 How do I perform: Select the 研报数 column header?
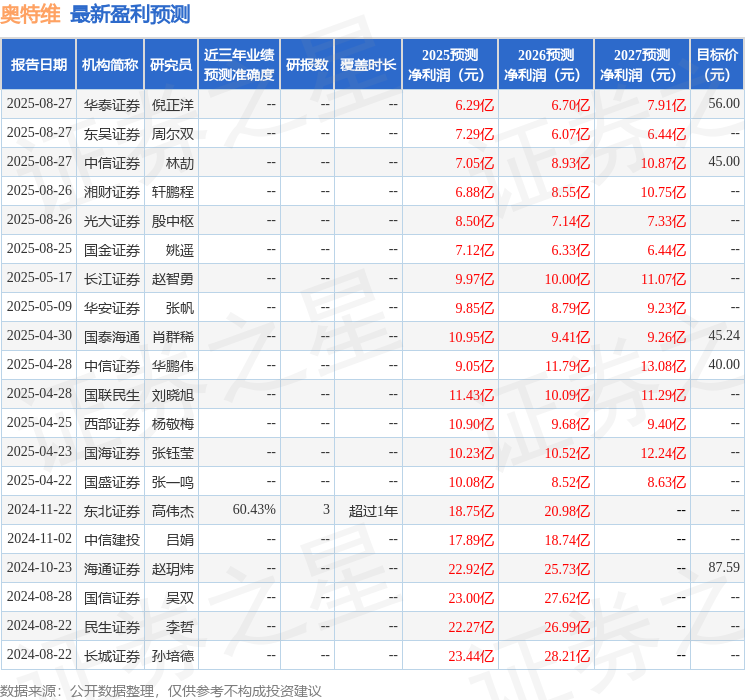click(307, 65)
